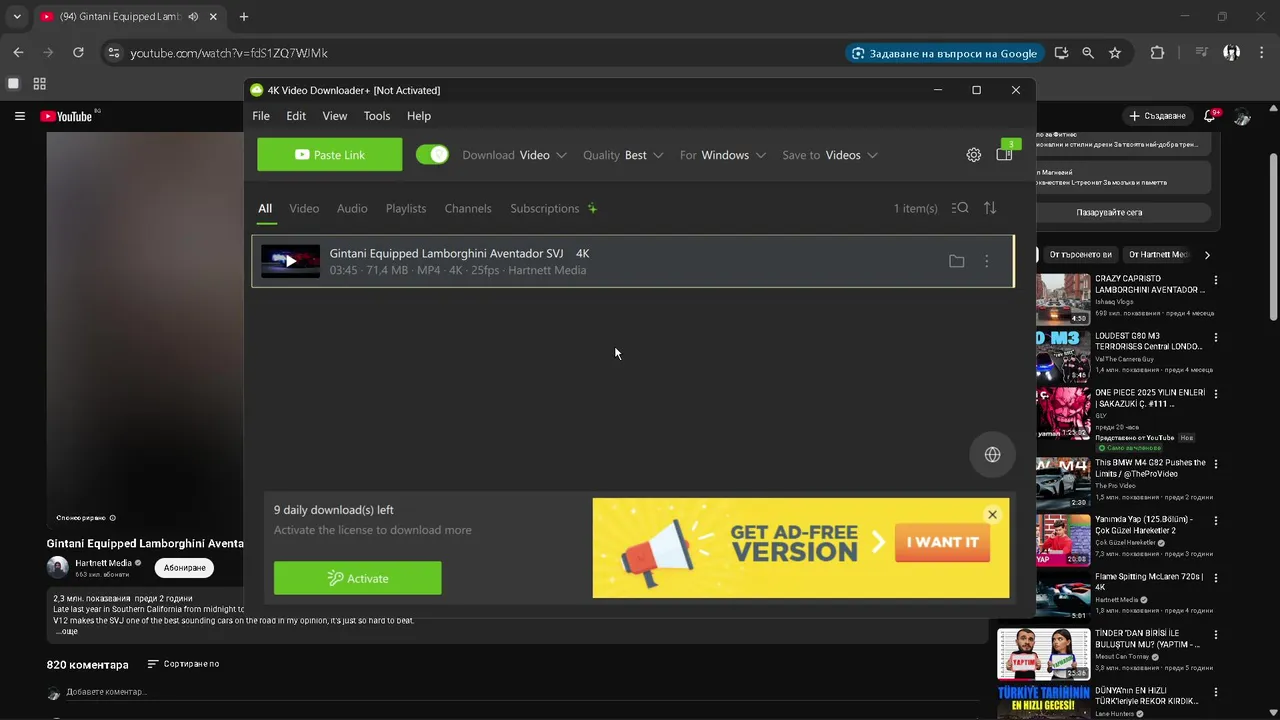1280x720 pixels.
Task: Switch to the Channels tab
Action: (x=468, y=208)
